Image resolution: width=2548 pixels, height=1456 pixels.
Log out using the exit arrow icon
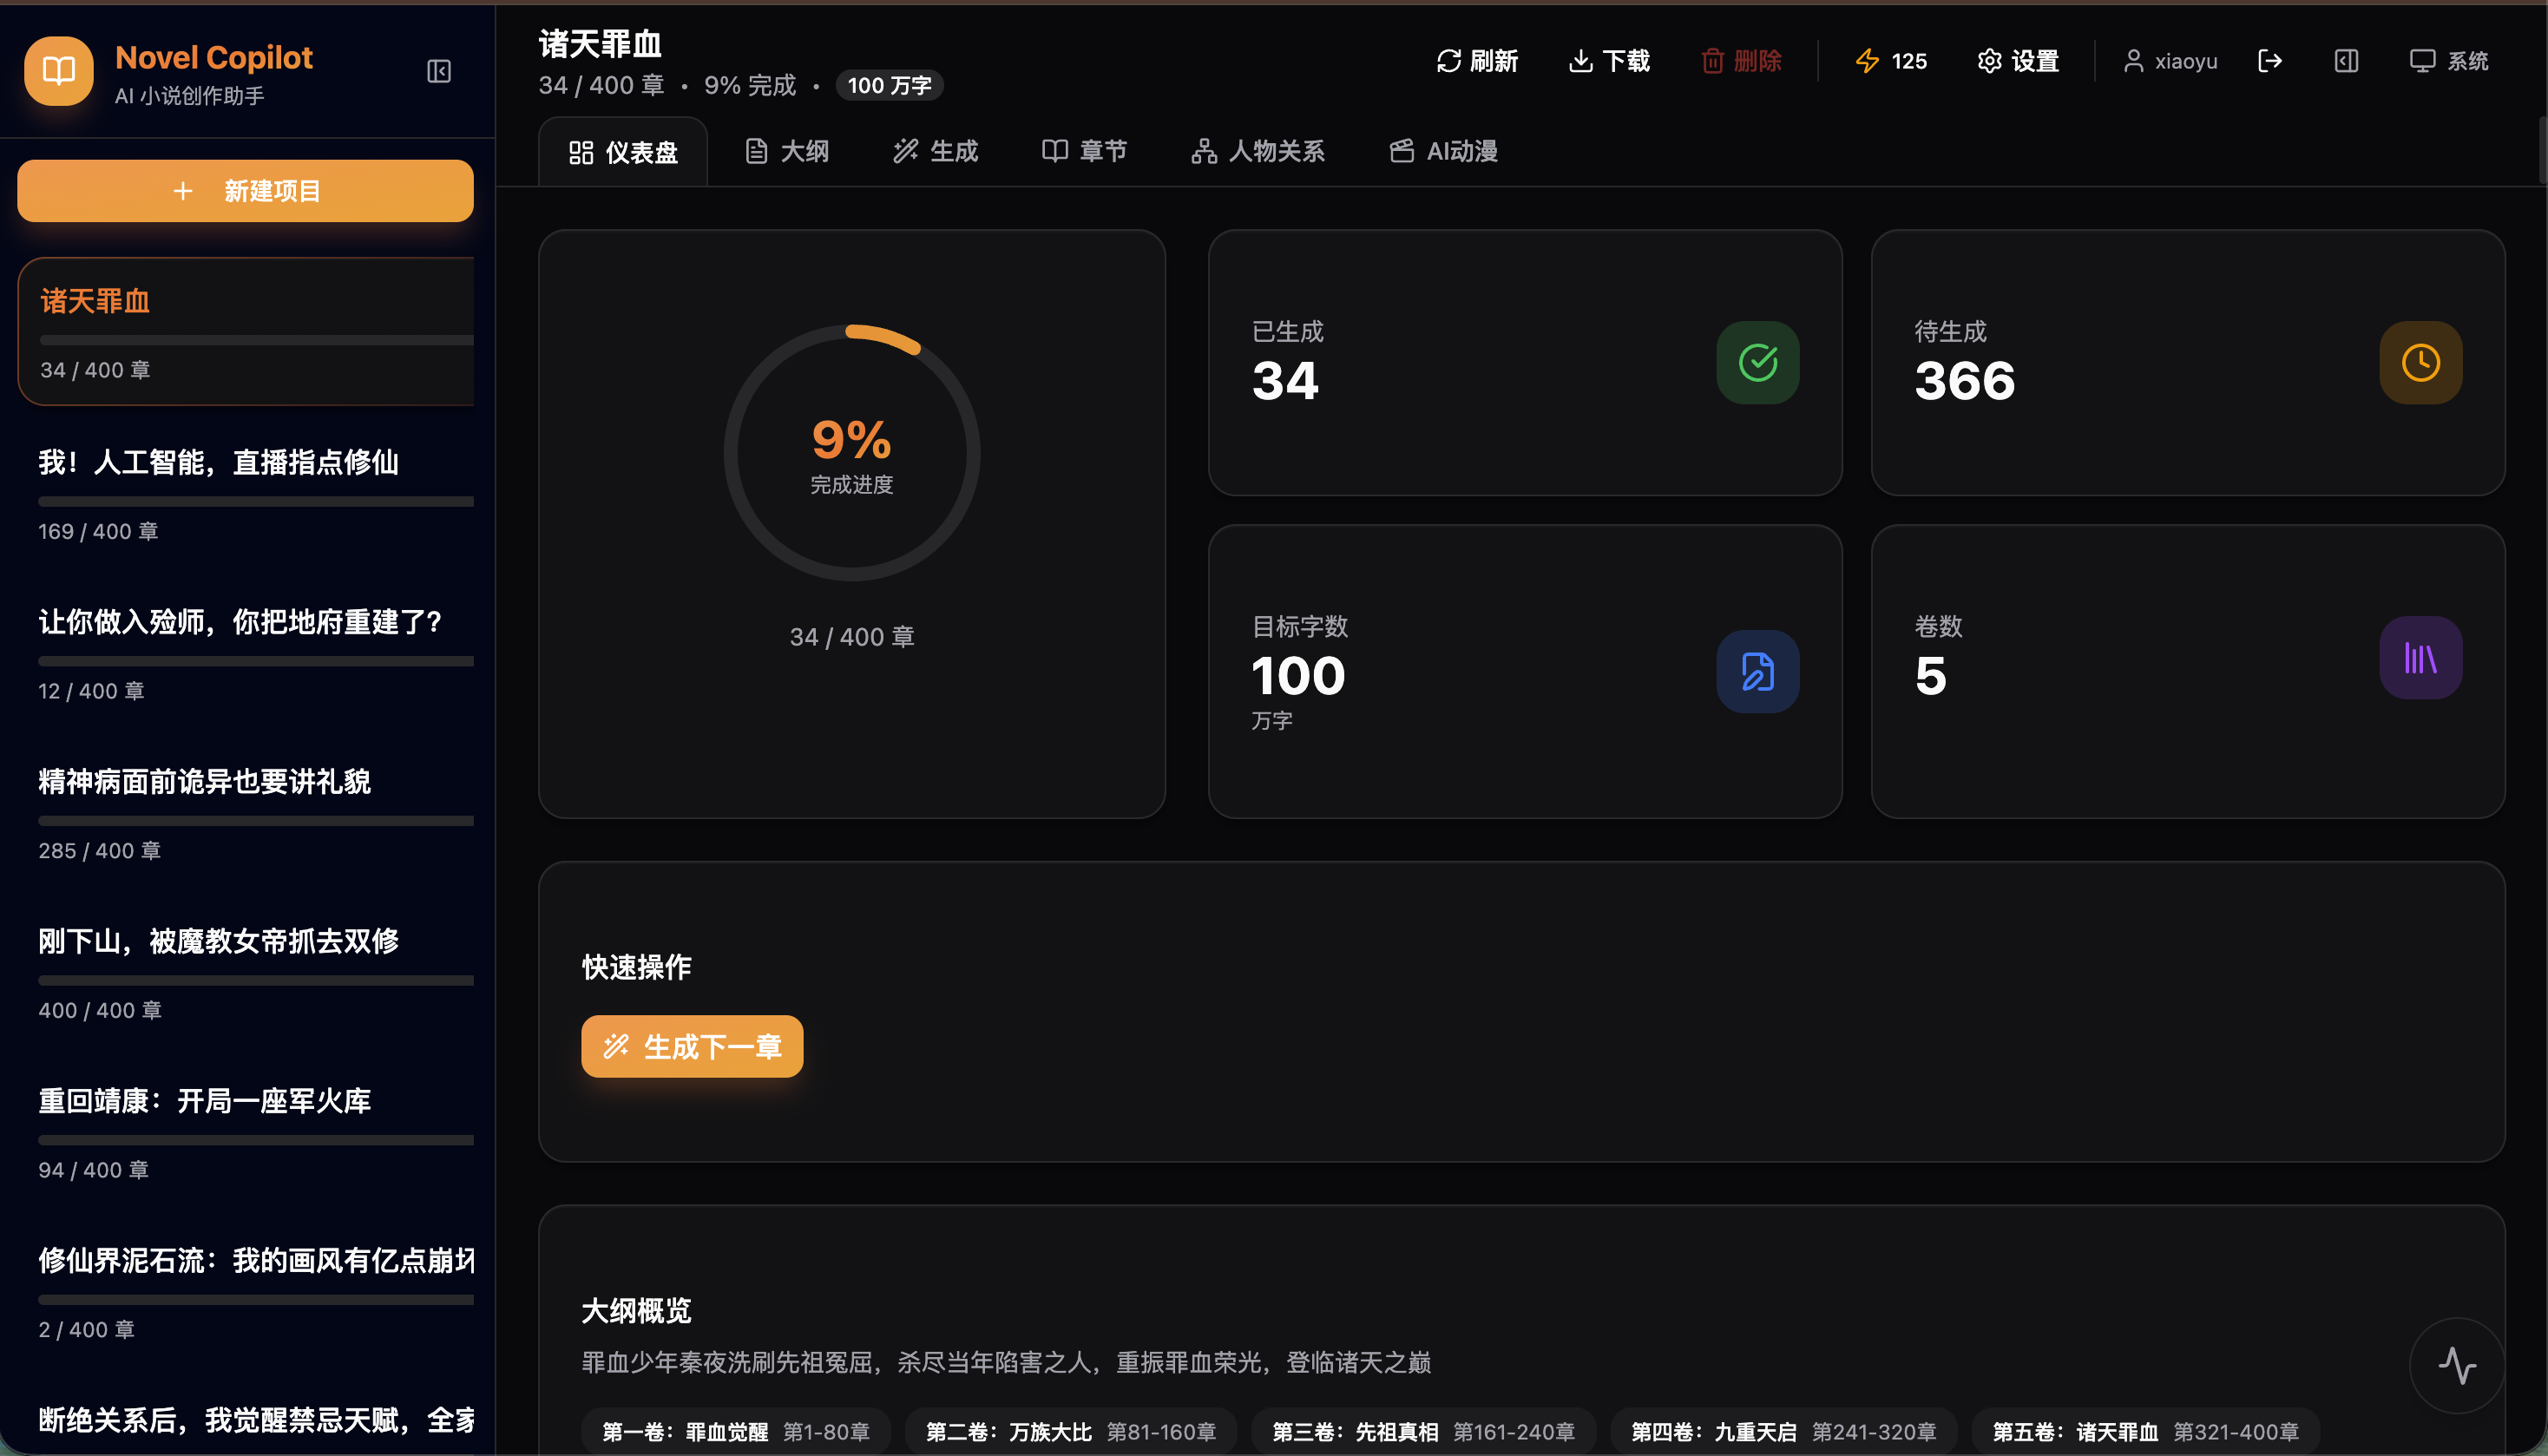(2271, 61)
